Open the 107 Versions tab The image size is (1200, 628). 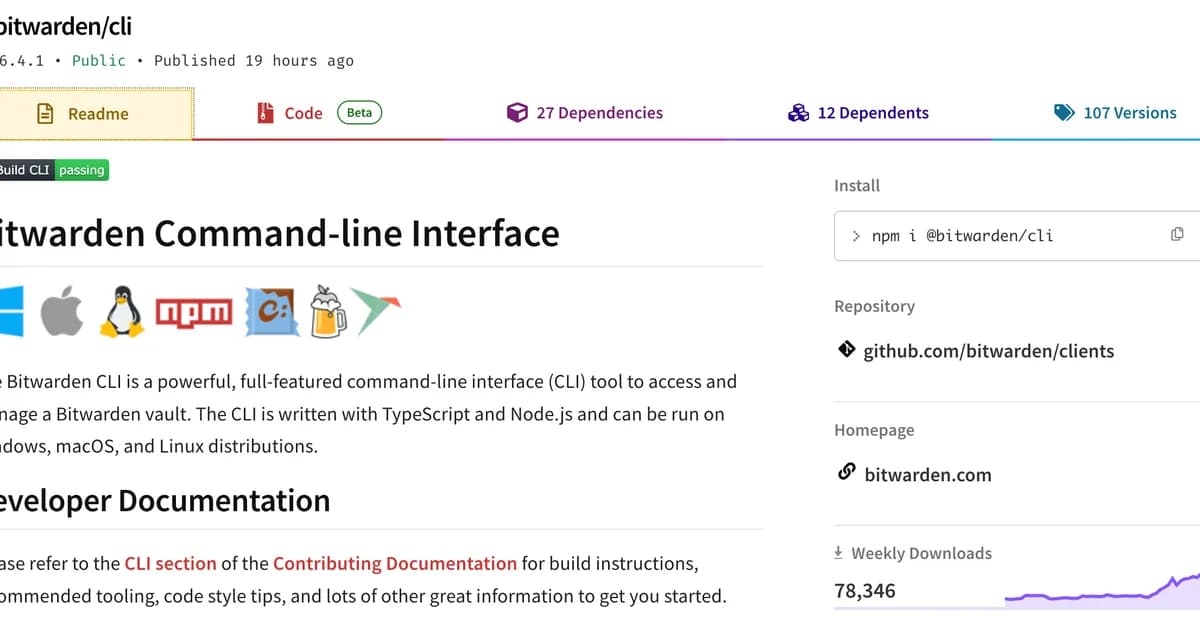point(1115,113)
